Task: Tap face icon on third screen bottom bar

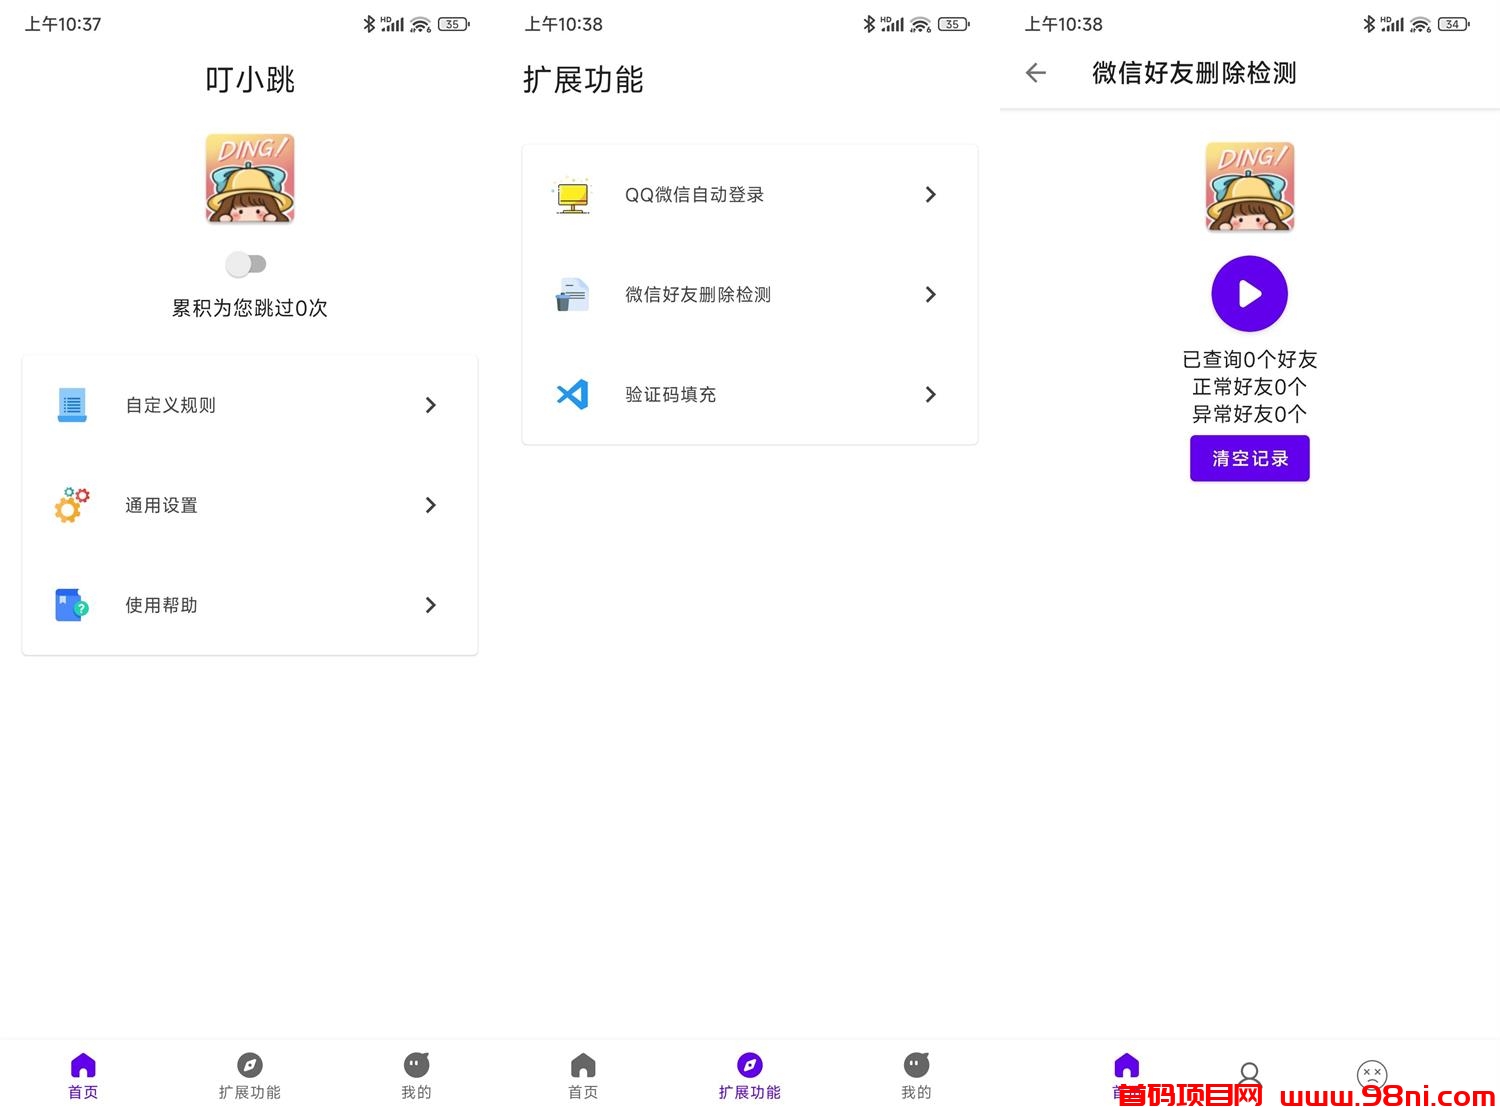Action: click(1372, 1075)
